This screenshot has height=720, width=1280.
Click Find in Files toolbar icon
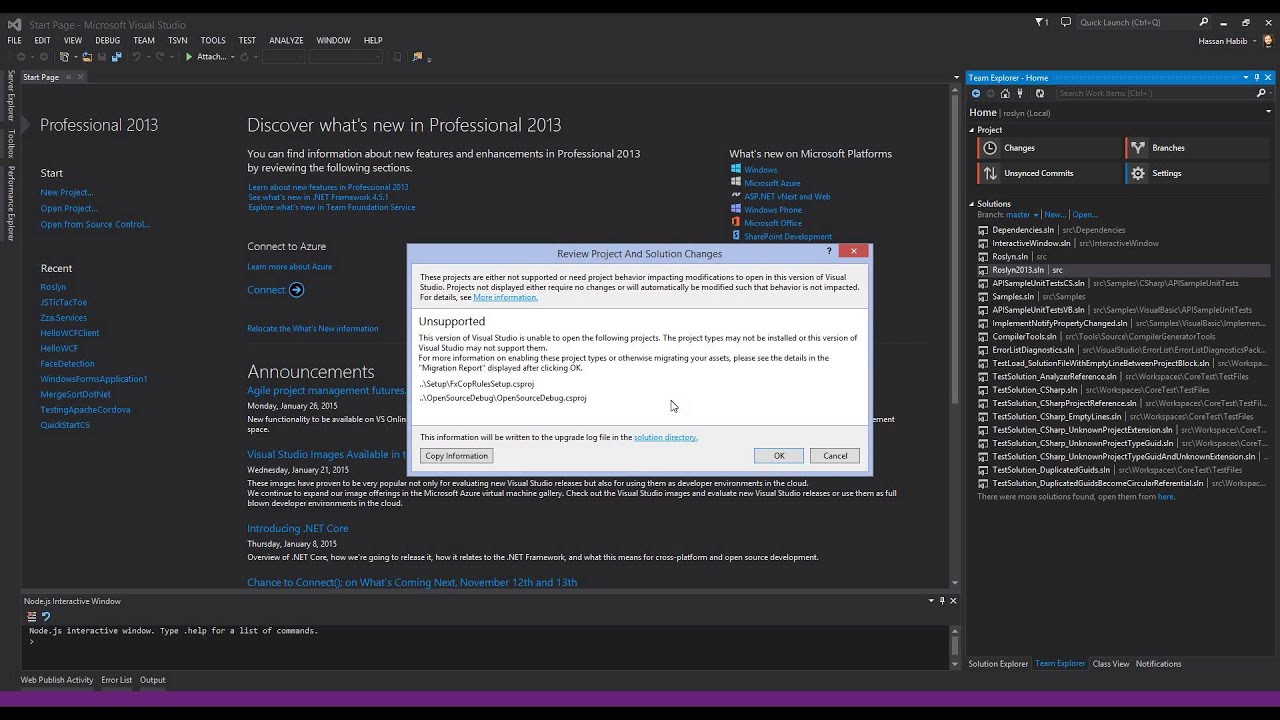418,57
